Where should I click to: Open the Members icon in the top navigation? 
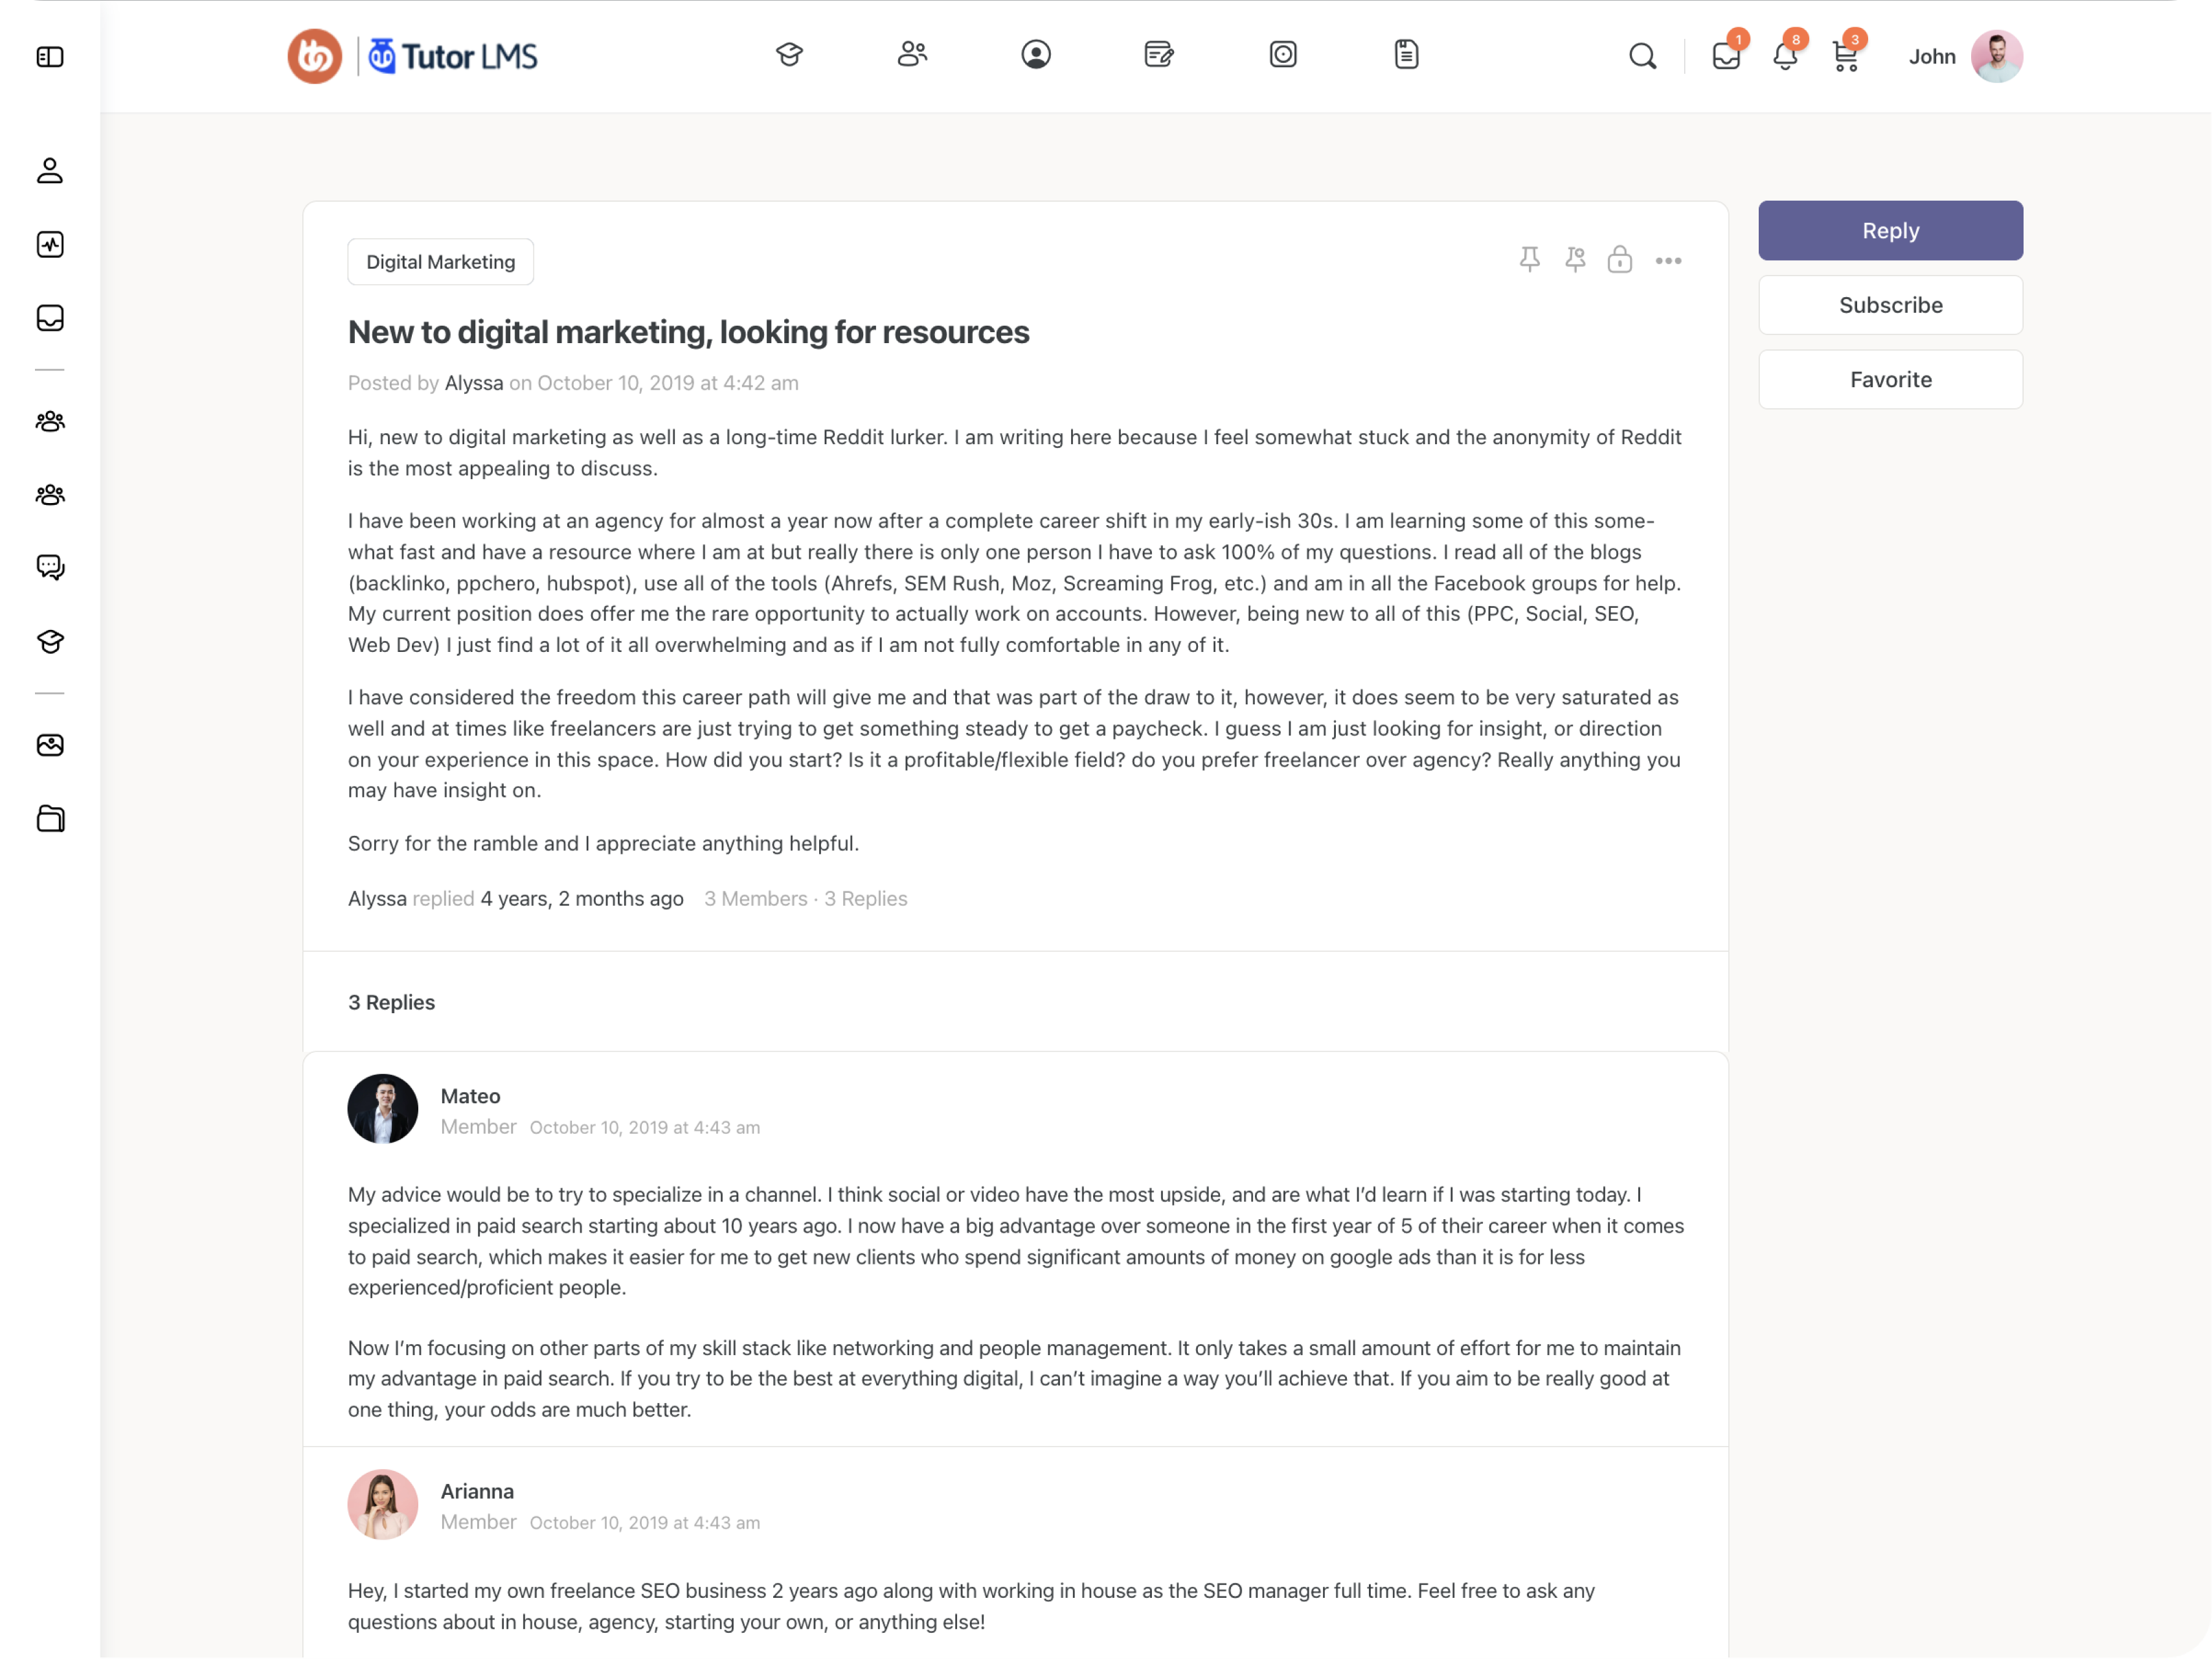coord(911,55)
